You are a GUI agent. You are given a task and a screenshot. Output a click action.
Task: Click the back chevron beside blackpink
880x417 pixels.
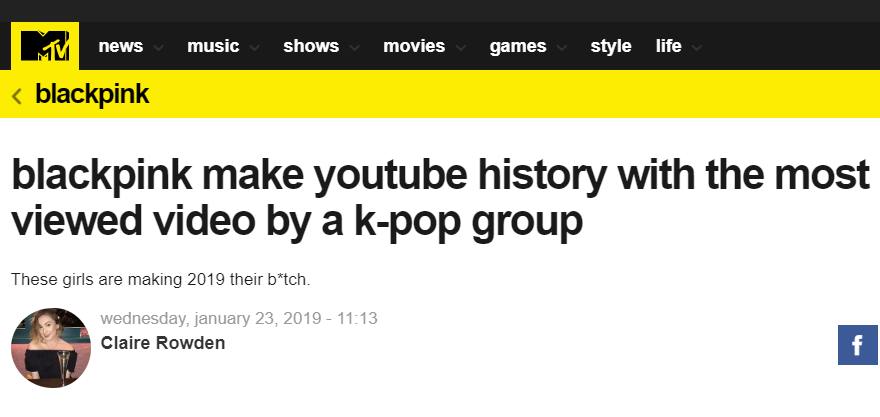tap(17, 96)
